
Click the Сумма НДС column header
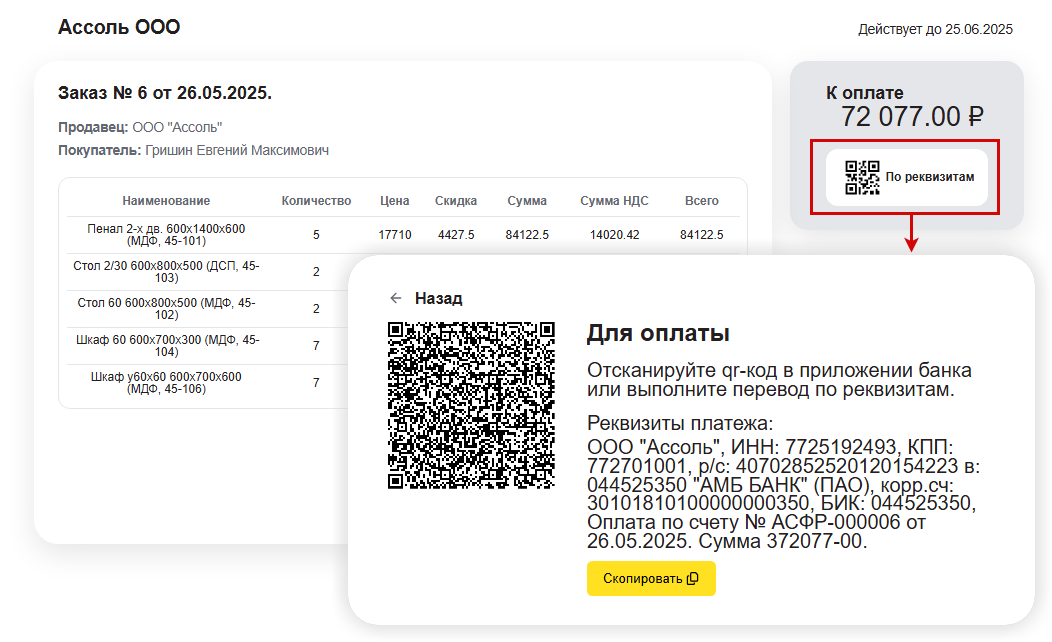pos(614,201)
